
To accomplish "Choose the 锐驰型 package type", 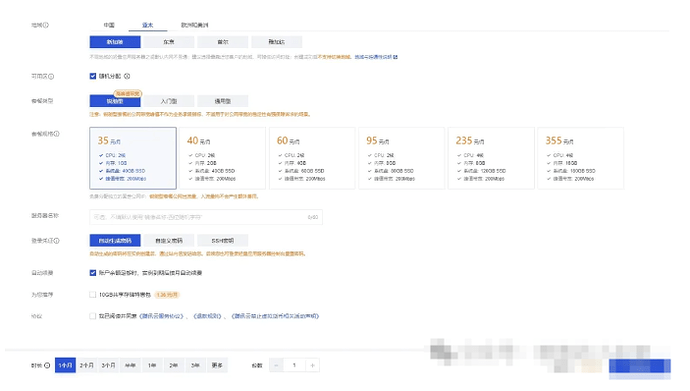I will coord(115,101).
